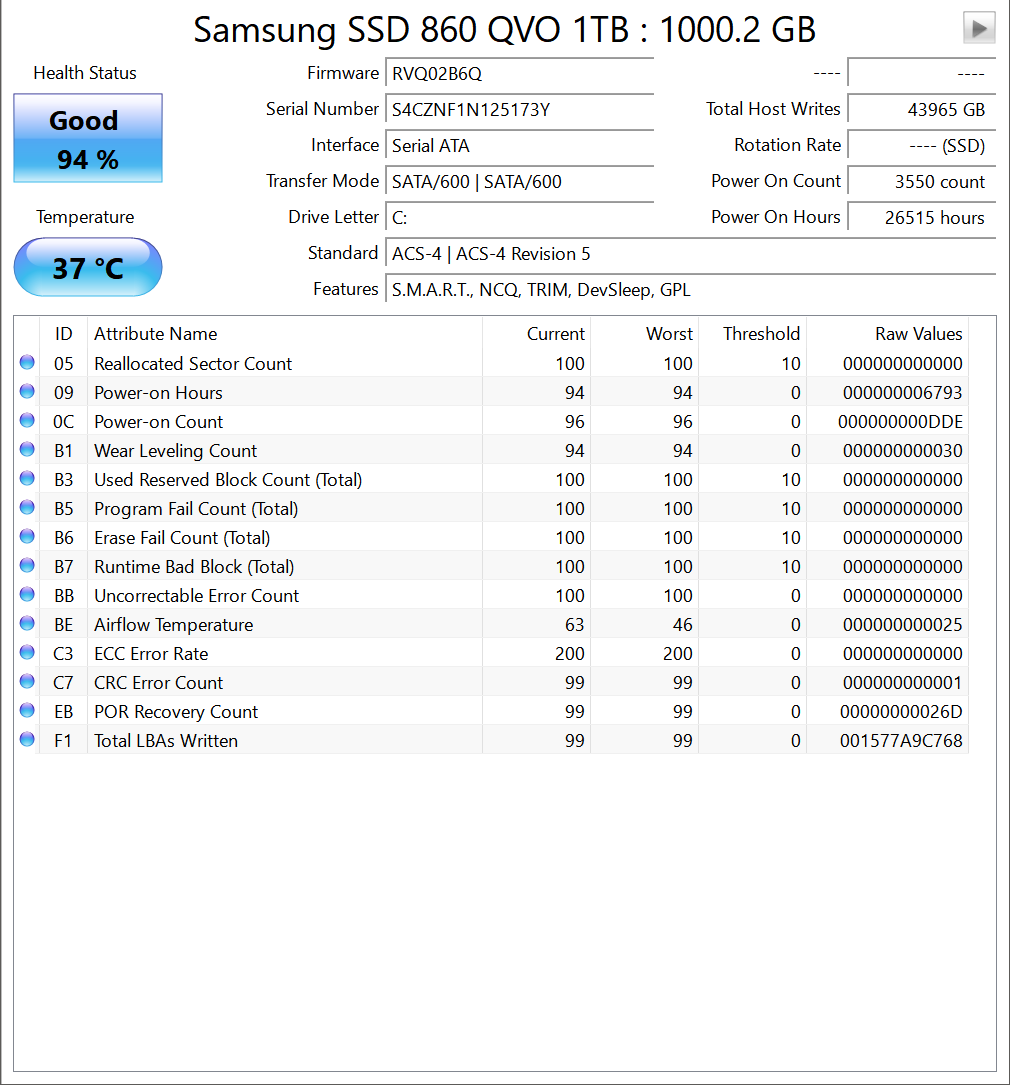Click raw value 000000000030
Image resolution: width=1010 pixels, height=1085 pixels.
(x=902, y=450)
